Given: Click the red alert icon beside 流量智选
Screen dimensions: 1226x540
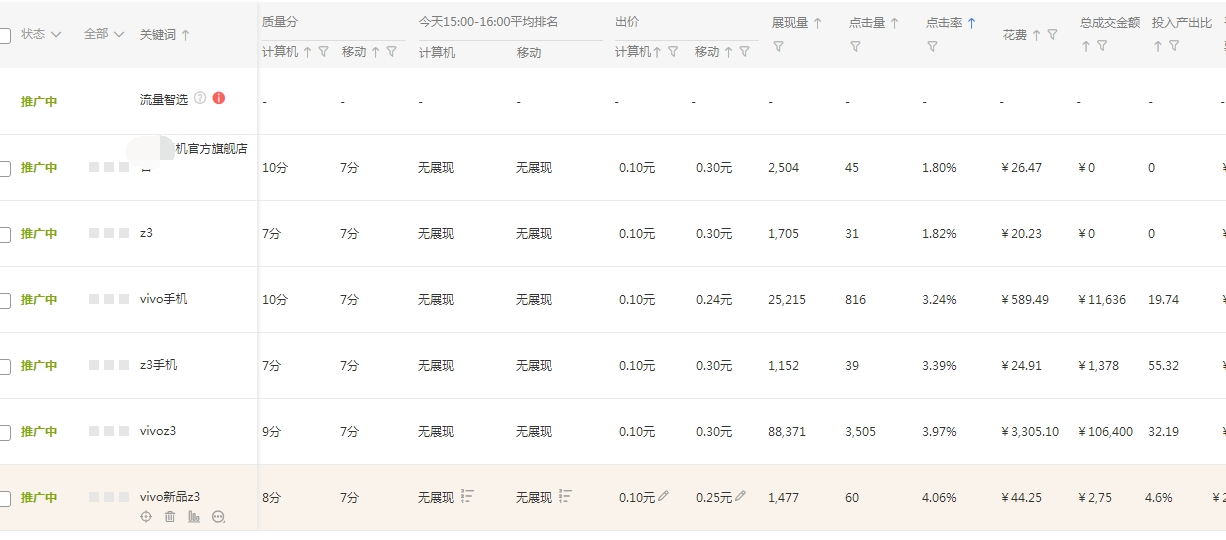Looking at the screenshot, I should point(219,98).
